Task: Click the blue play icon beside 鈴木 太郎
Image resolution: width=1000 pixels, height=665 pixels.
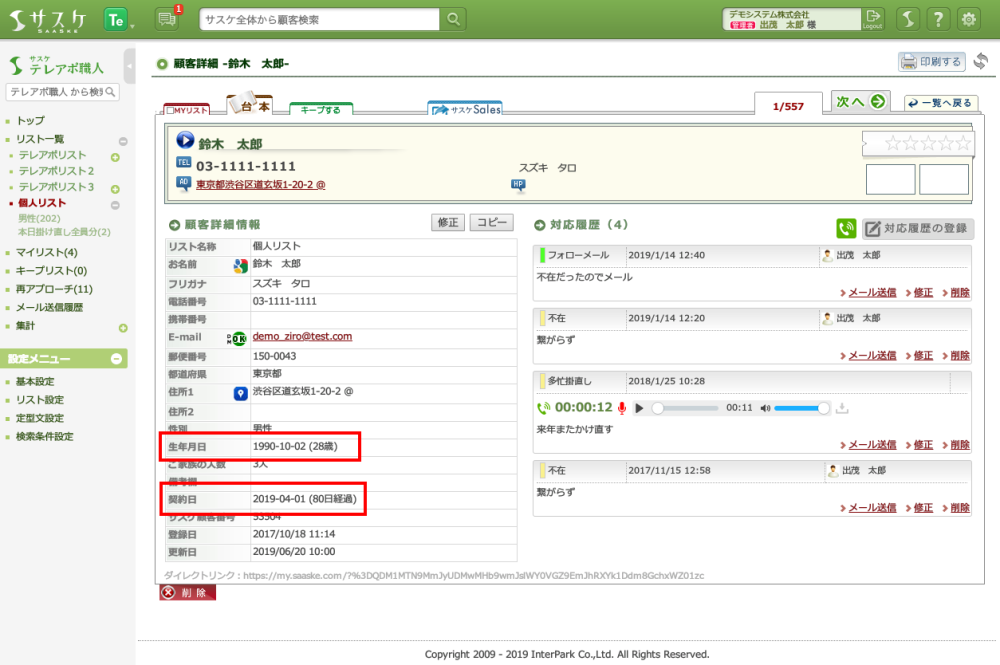Action: pos(185,140)
